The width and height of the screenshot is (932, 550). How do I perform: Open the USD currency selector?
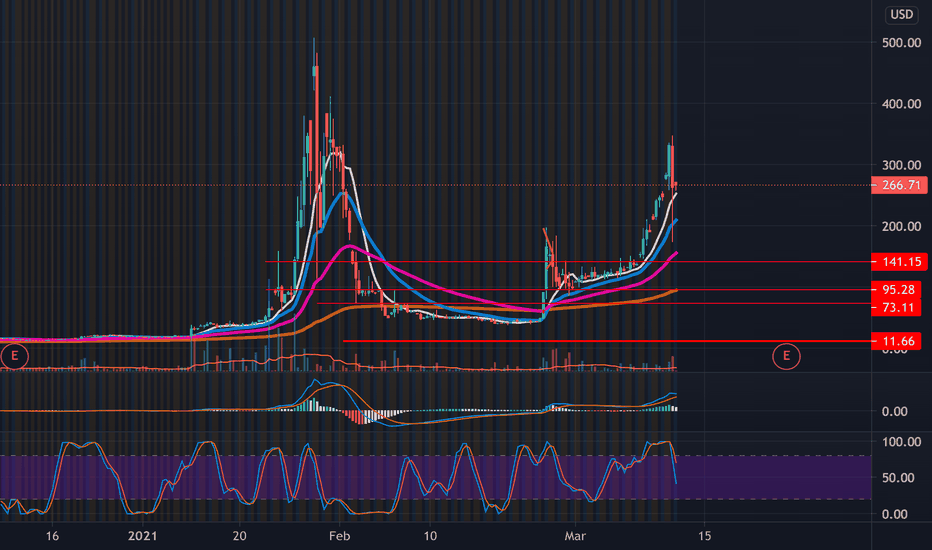[902, 15]
